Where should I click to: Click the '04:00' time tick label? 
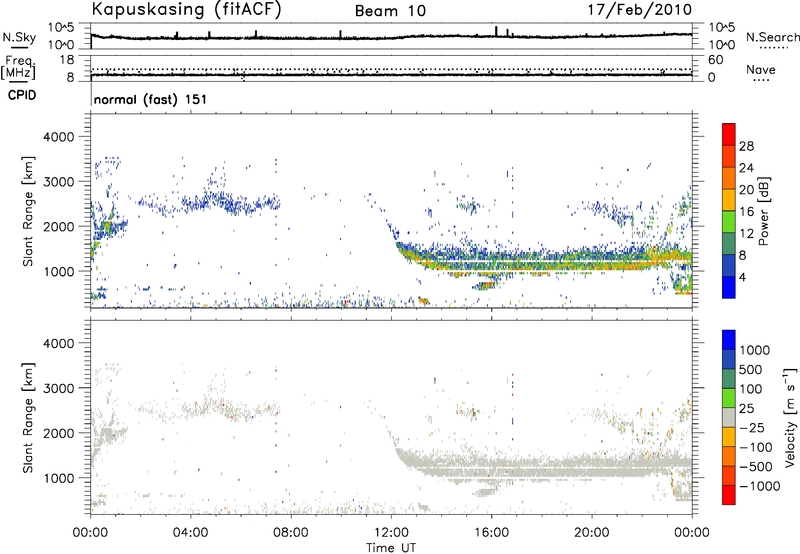click(x=191, y=533)
